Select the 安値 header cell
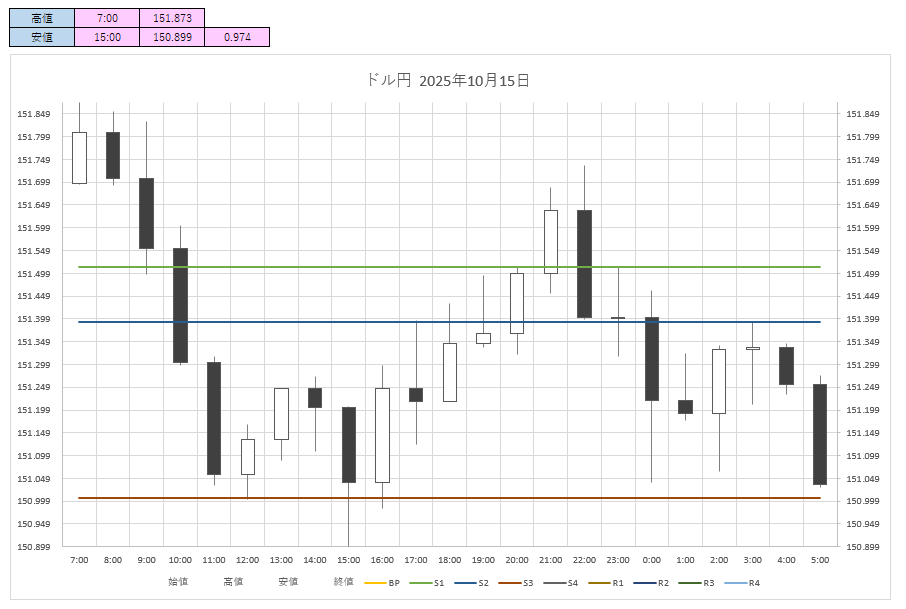Screen dimensions: 906x609 point(41,37)
